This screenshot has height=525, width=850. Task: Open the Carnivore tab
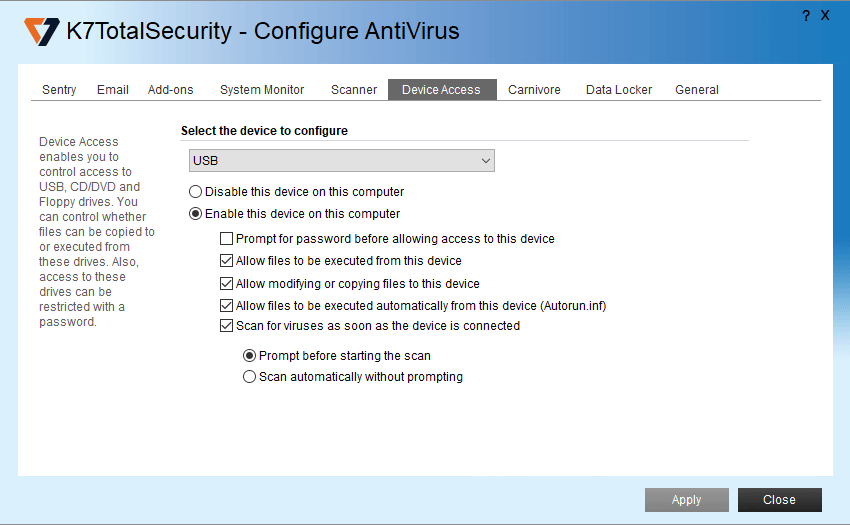[534, 90]
